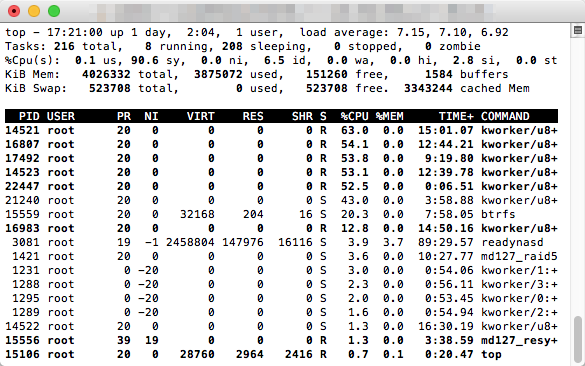585x366 pixels.
Task: Click PID 1421 in the process list
Action: [26, 256]
